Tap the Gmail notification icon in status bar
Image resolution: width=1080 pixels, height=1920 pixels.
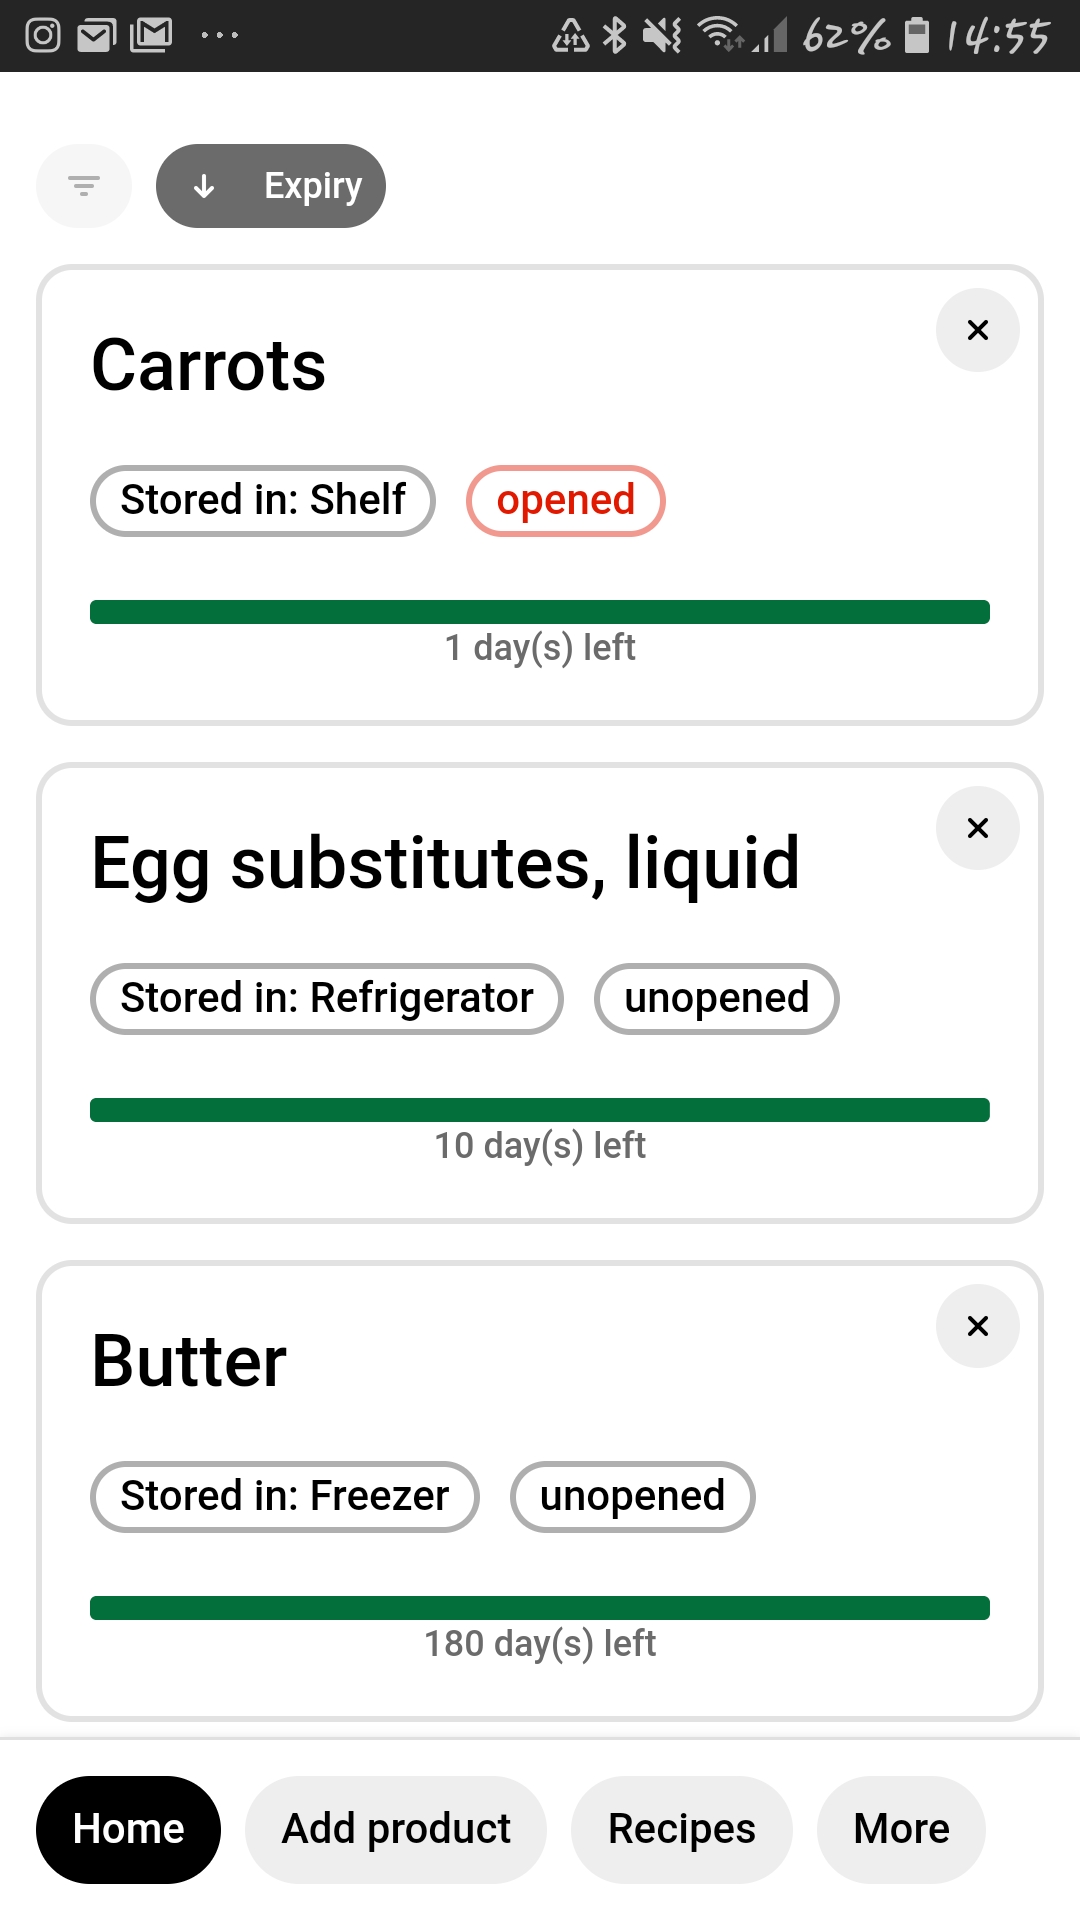pyautogui.click(x=151, y=36)
